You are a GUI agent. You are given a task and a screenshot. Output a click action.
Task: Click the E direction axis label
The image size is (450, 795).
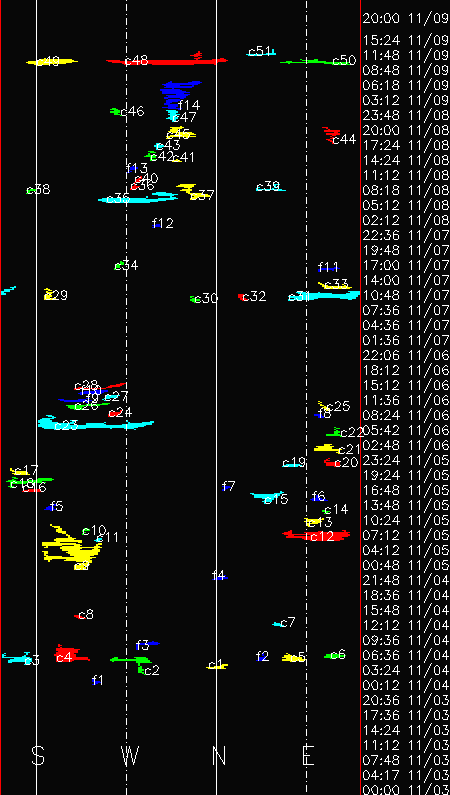[308, 755]
